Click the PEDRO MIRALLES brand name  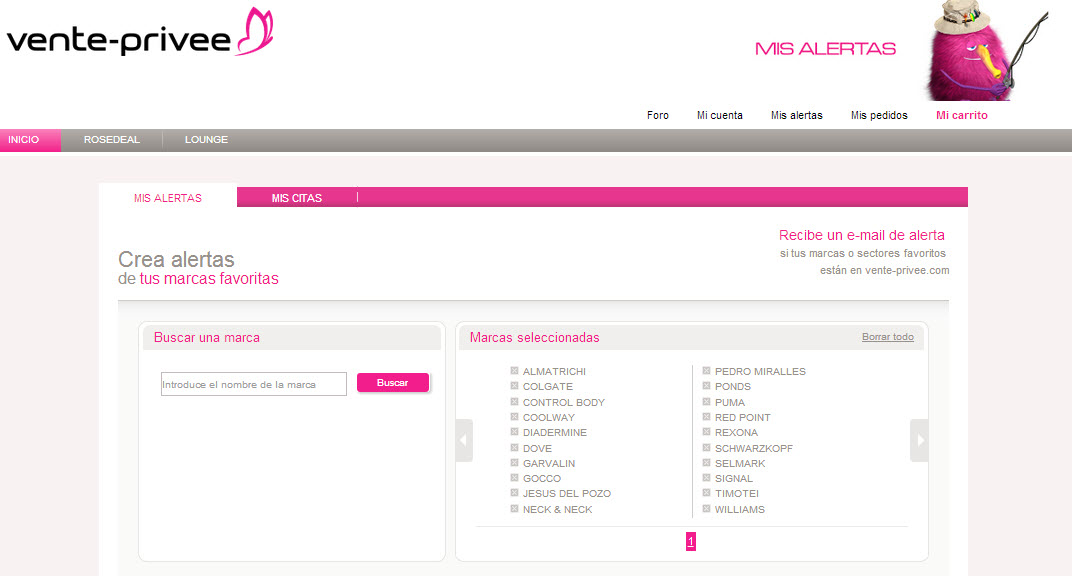coord(760,372)
